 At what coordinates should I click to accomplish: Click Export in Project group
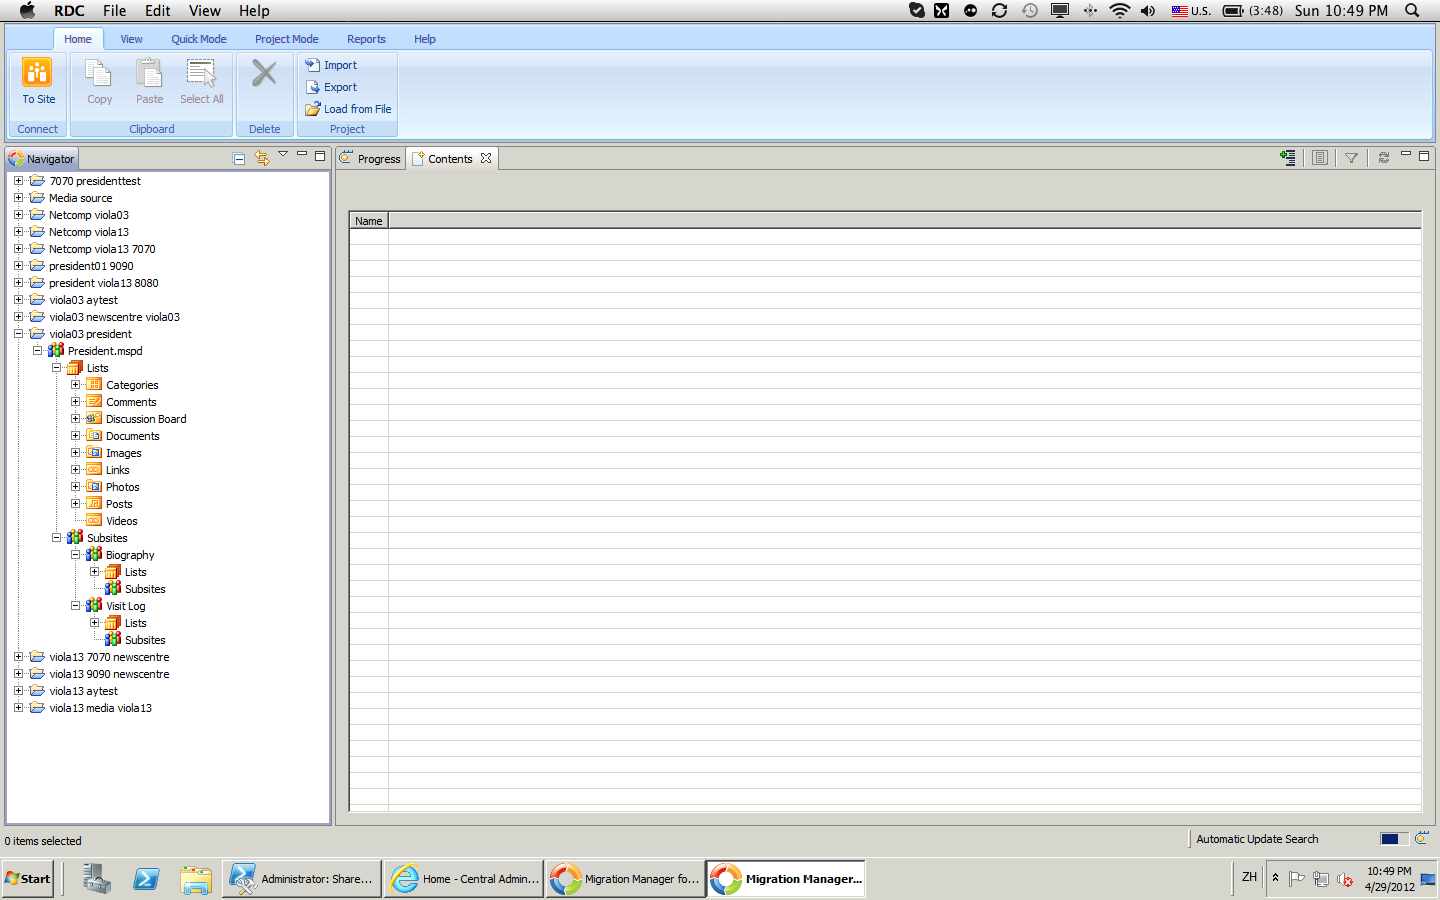point(331,87)
